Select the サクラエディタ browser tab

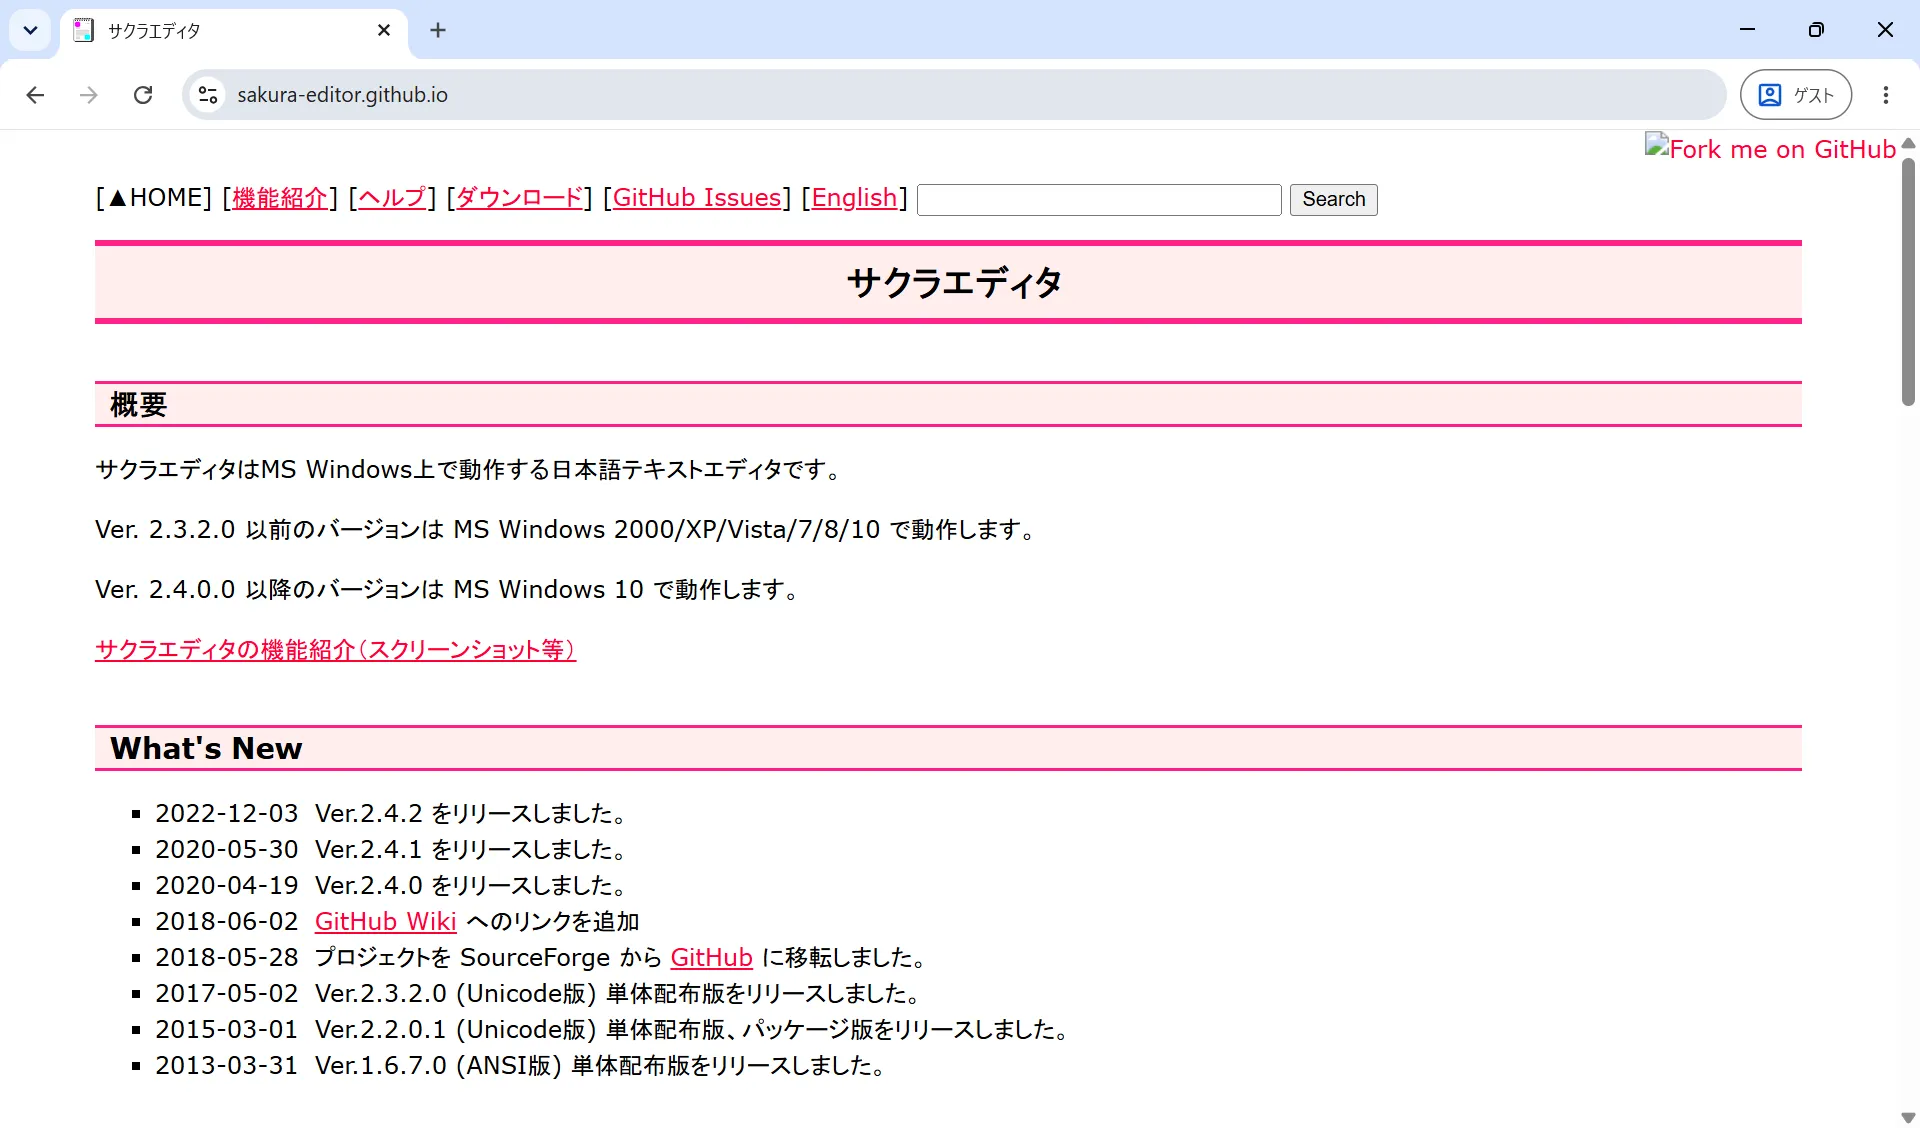click(x=234, y=31)
